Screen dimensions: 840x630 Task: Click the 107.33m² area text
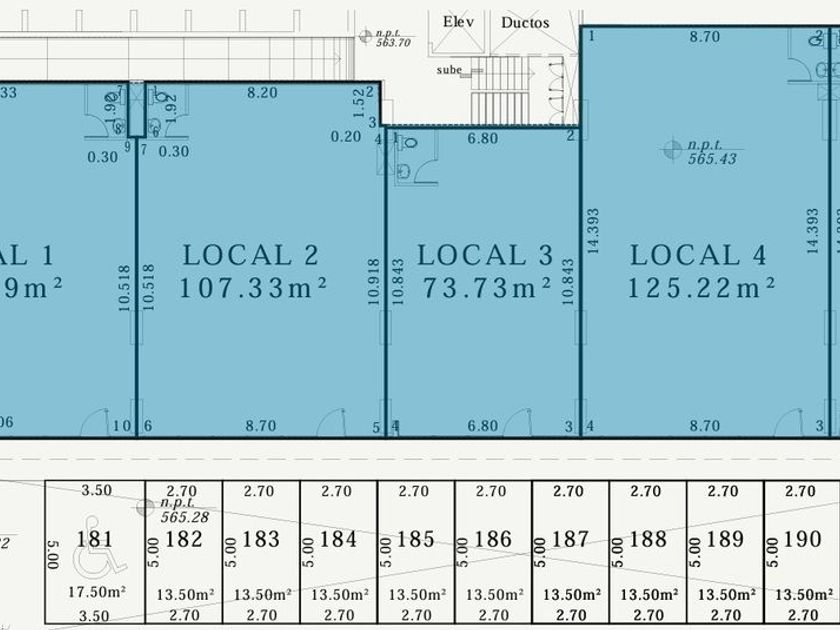(254, 289)
